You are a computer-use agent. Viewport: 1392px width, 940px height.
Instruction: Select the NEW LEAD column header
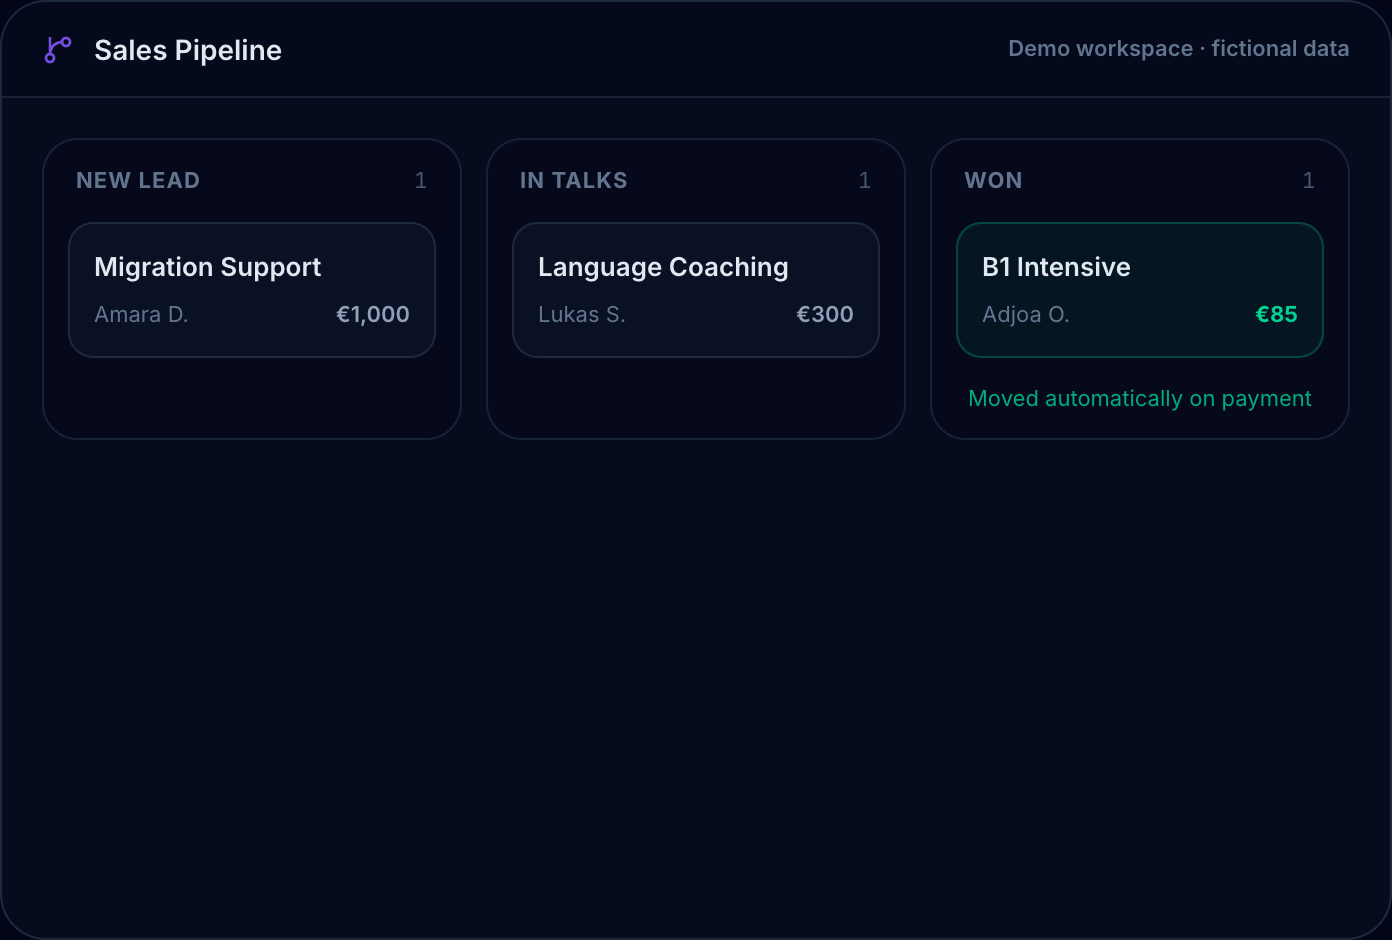138,180
